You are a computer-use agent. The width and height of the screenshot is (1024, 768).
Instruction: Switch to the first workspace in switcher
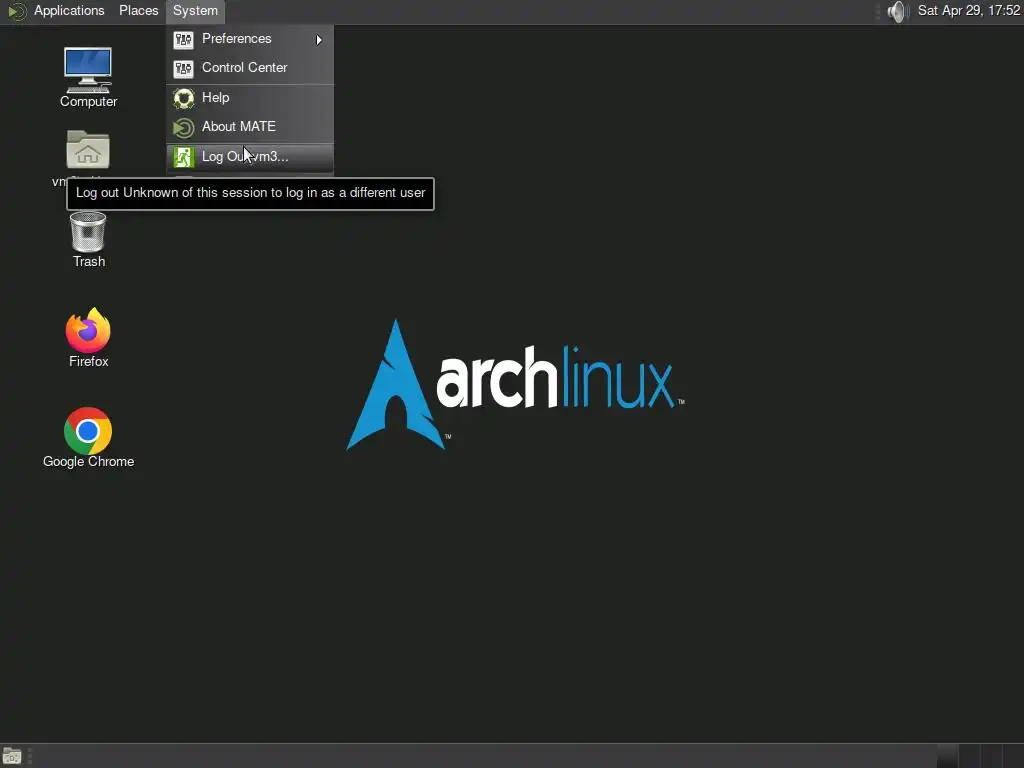[x=948, y=756]
